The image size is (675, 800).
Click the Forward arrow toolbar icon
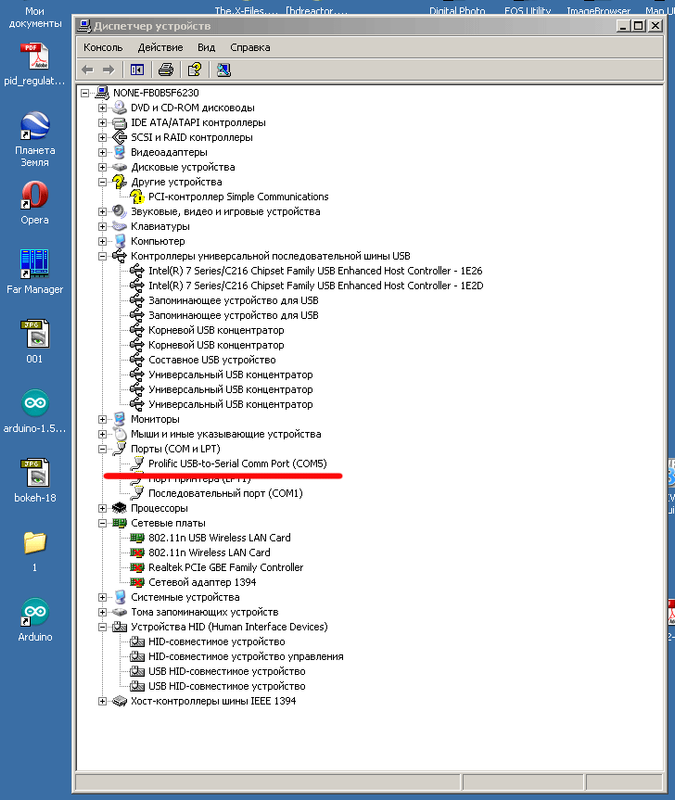(x=108, y=70)
